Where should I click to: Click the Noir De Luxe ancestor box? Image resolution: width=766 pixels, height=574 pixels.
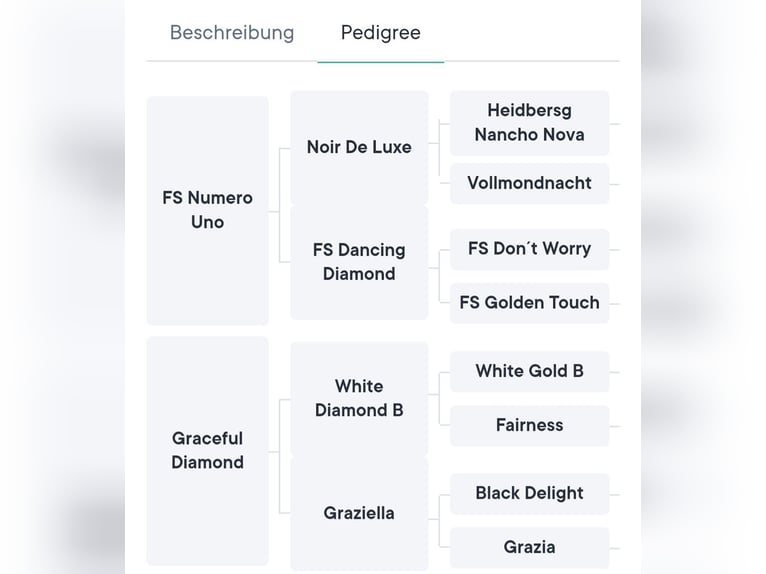pyautogui.click(x=359, y=147)
